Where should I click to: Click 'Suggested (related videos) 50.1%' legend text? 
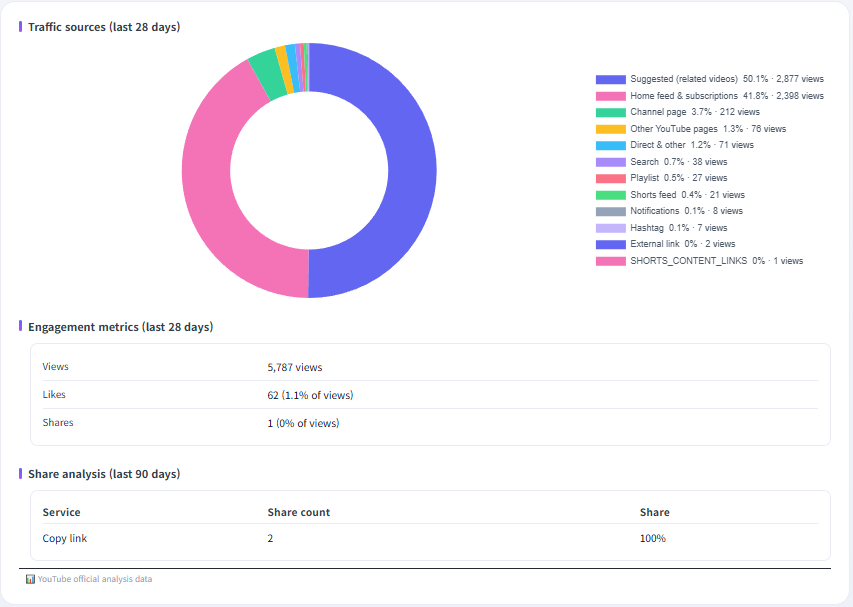(699, 79)
